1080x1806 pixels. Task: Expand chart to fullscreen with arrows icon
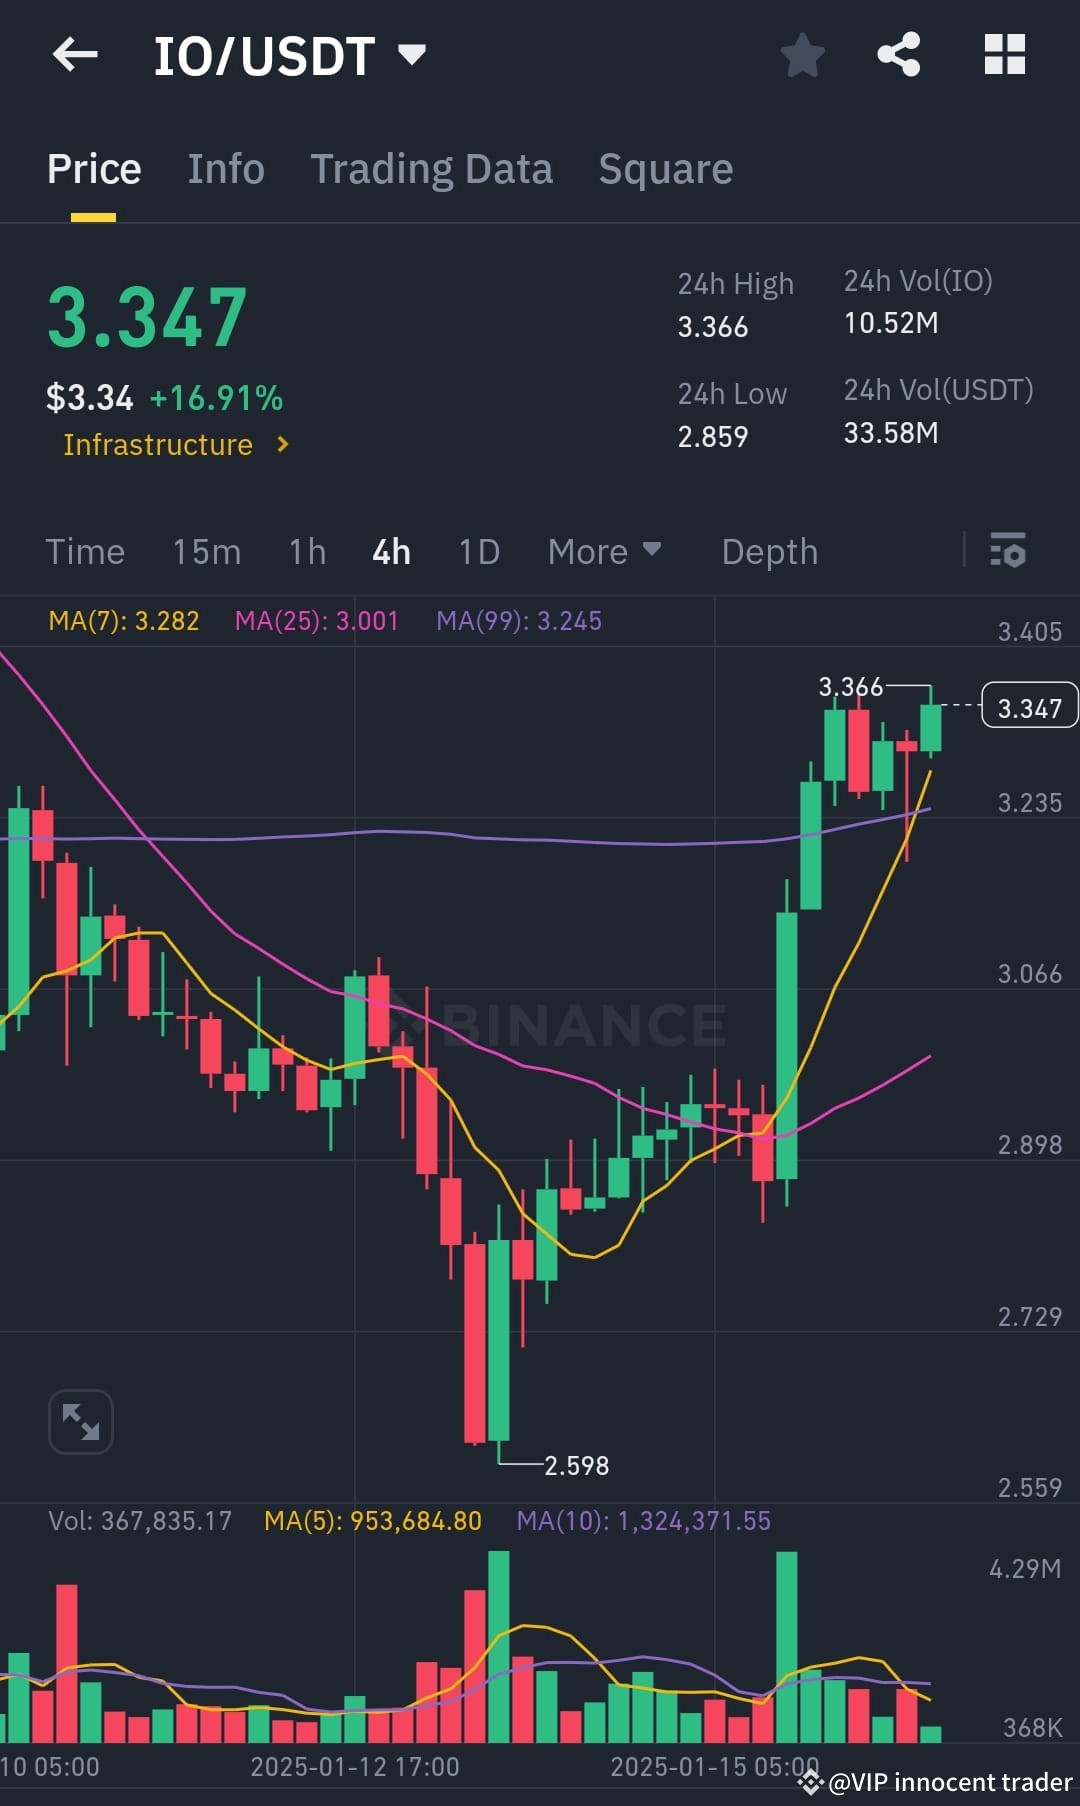click(80, 1421)
